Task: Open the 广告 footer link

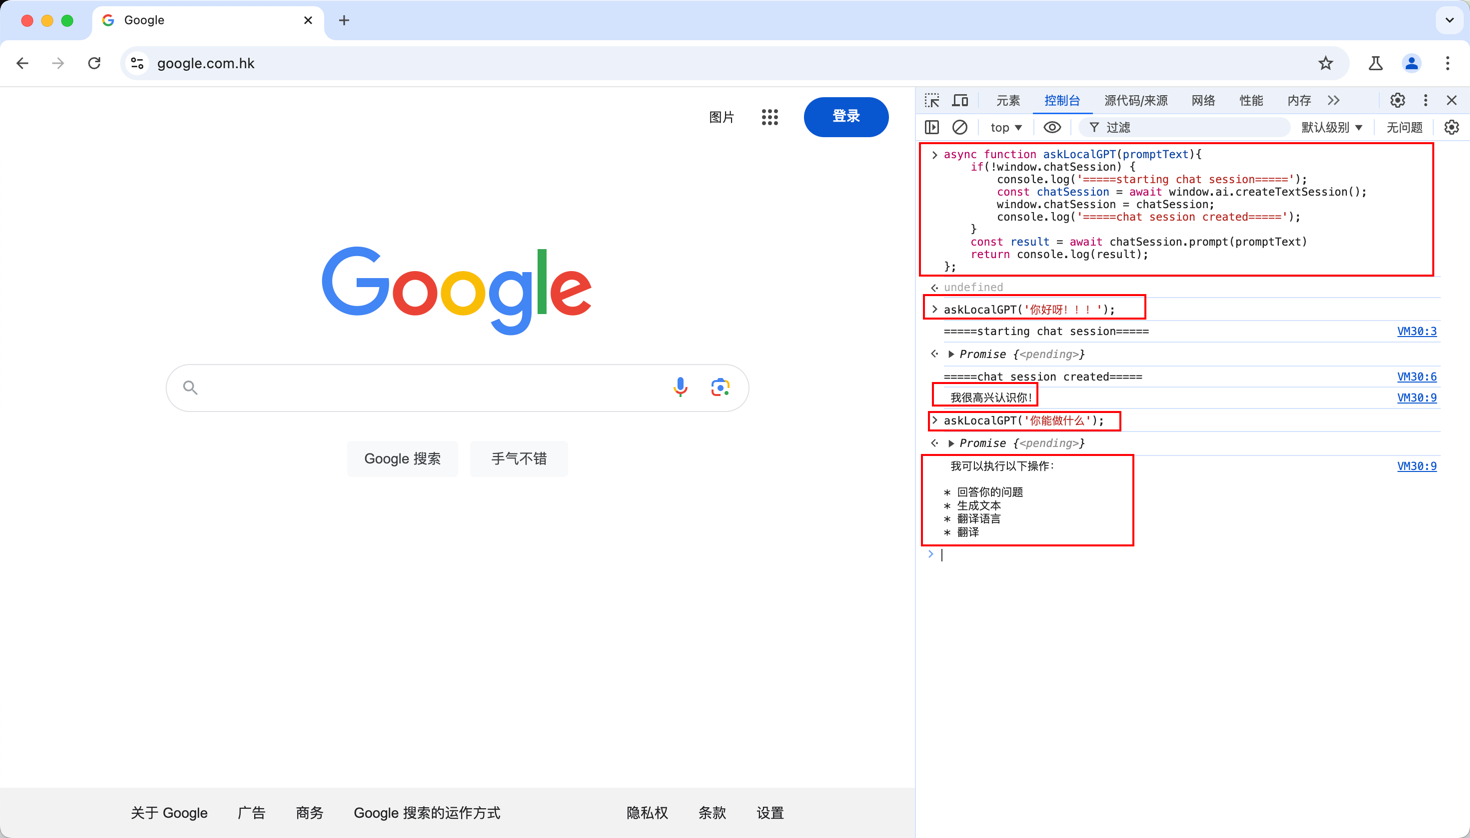Action: click(x=252, y=813)
